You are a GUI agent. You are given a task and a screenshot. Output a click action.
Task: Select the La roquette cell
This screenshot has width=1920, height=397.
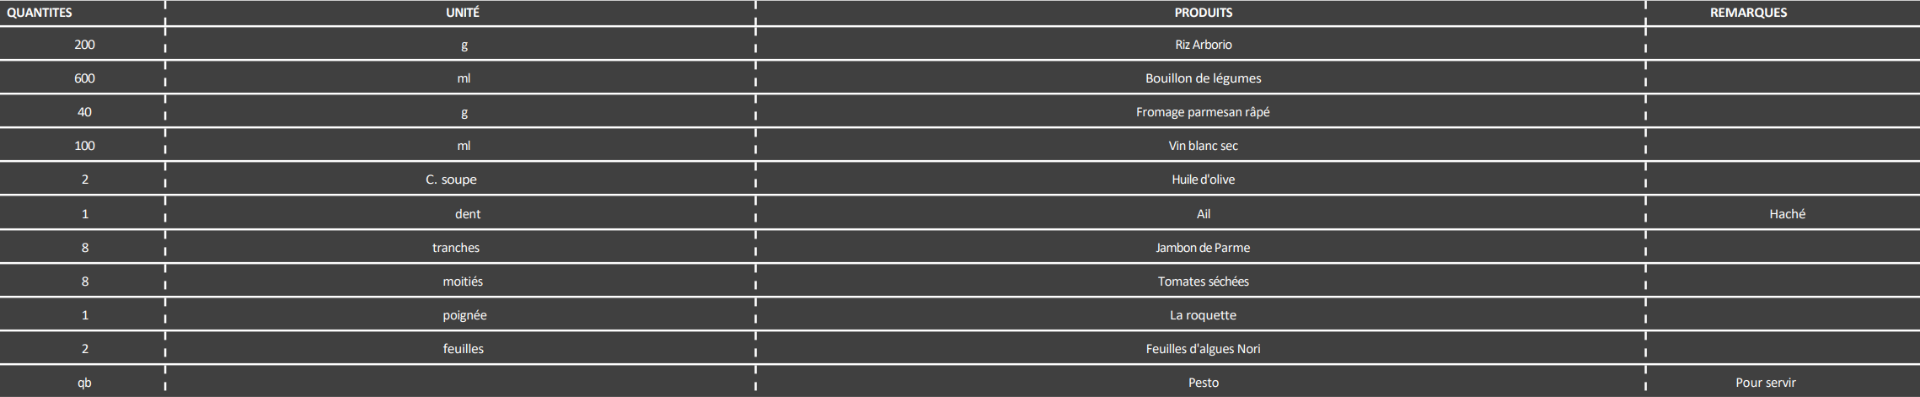1203,315
